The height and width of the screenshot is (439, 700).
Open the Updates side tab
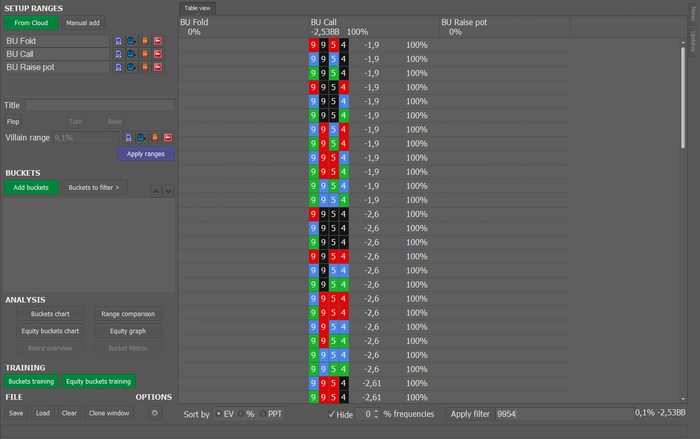[x=693, y=41]
